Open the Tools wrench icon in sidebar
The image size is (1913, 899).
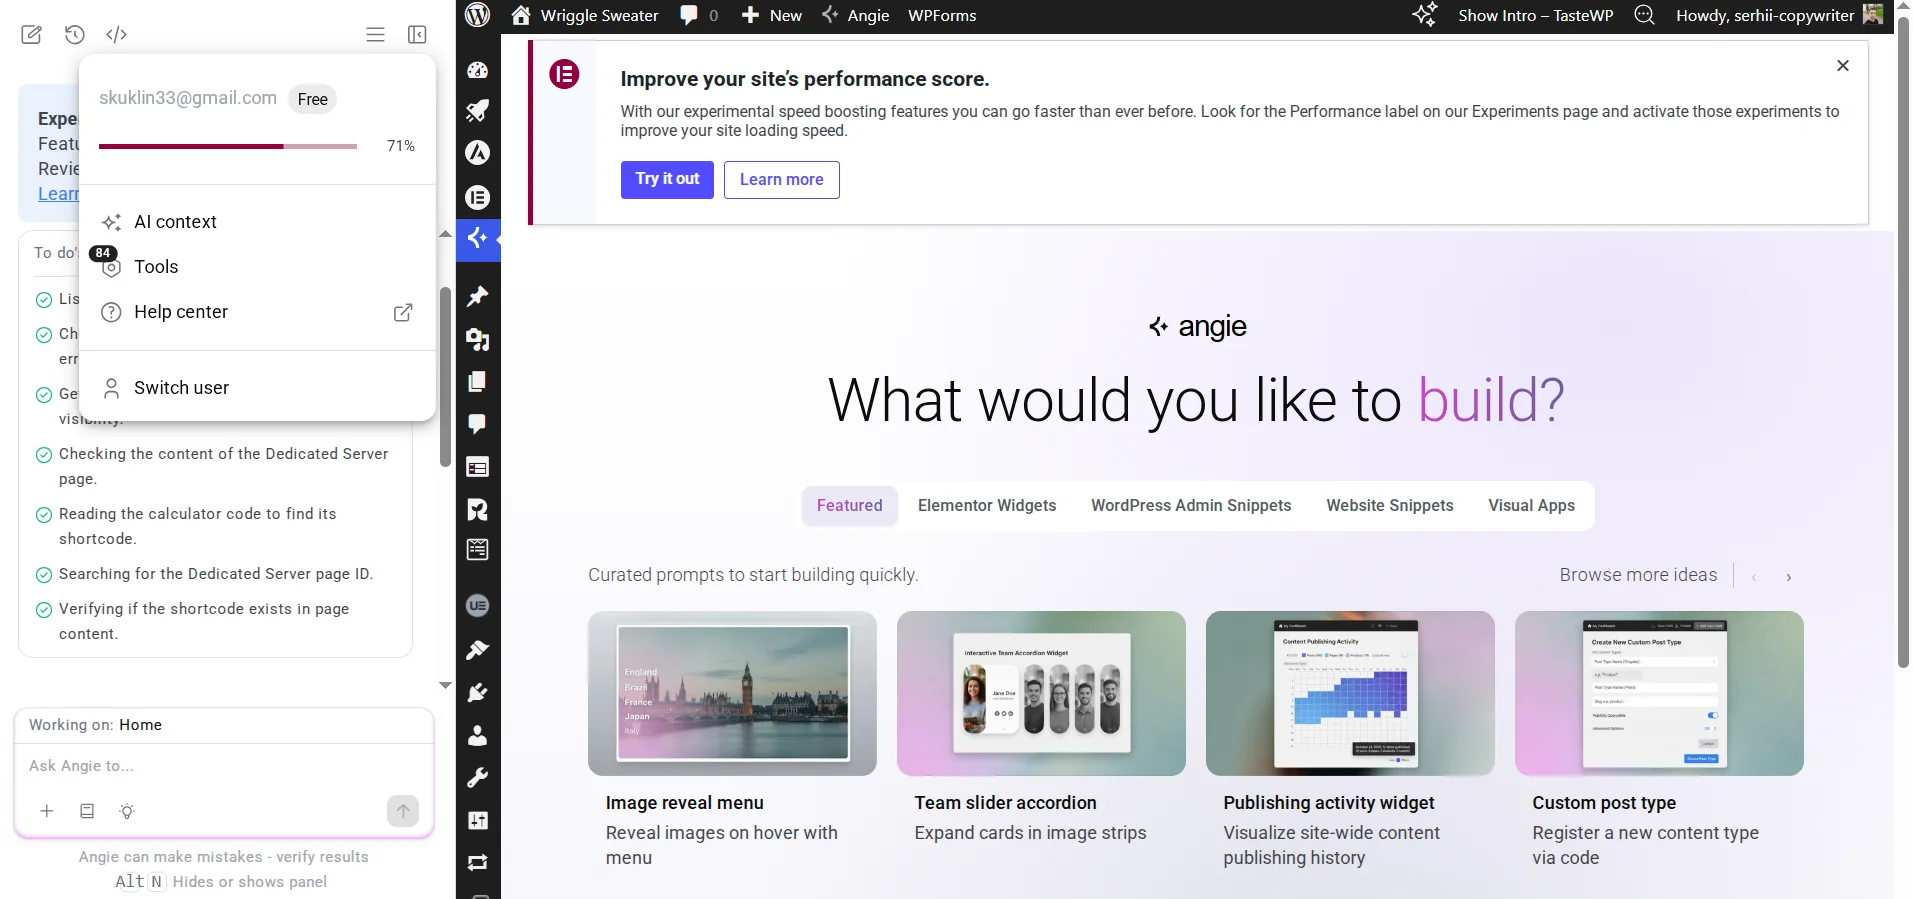coord(478,778)
